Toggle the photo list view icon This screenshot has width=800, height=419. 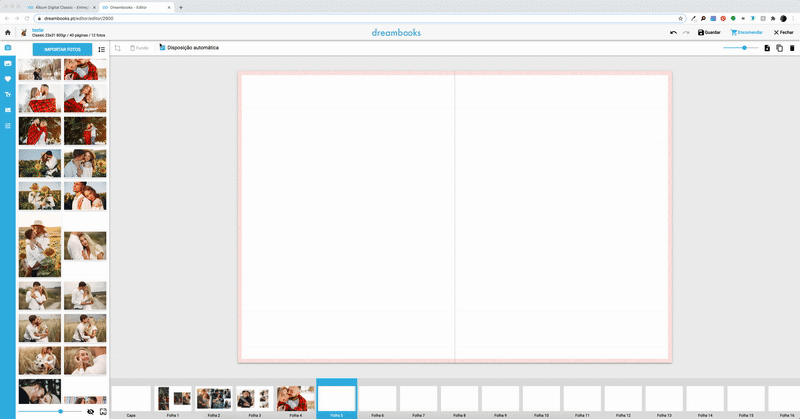(101, 49)
